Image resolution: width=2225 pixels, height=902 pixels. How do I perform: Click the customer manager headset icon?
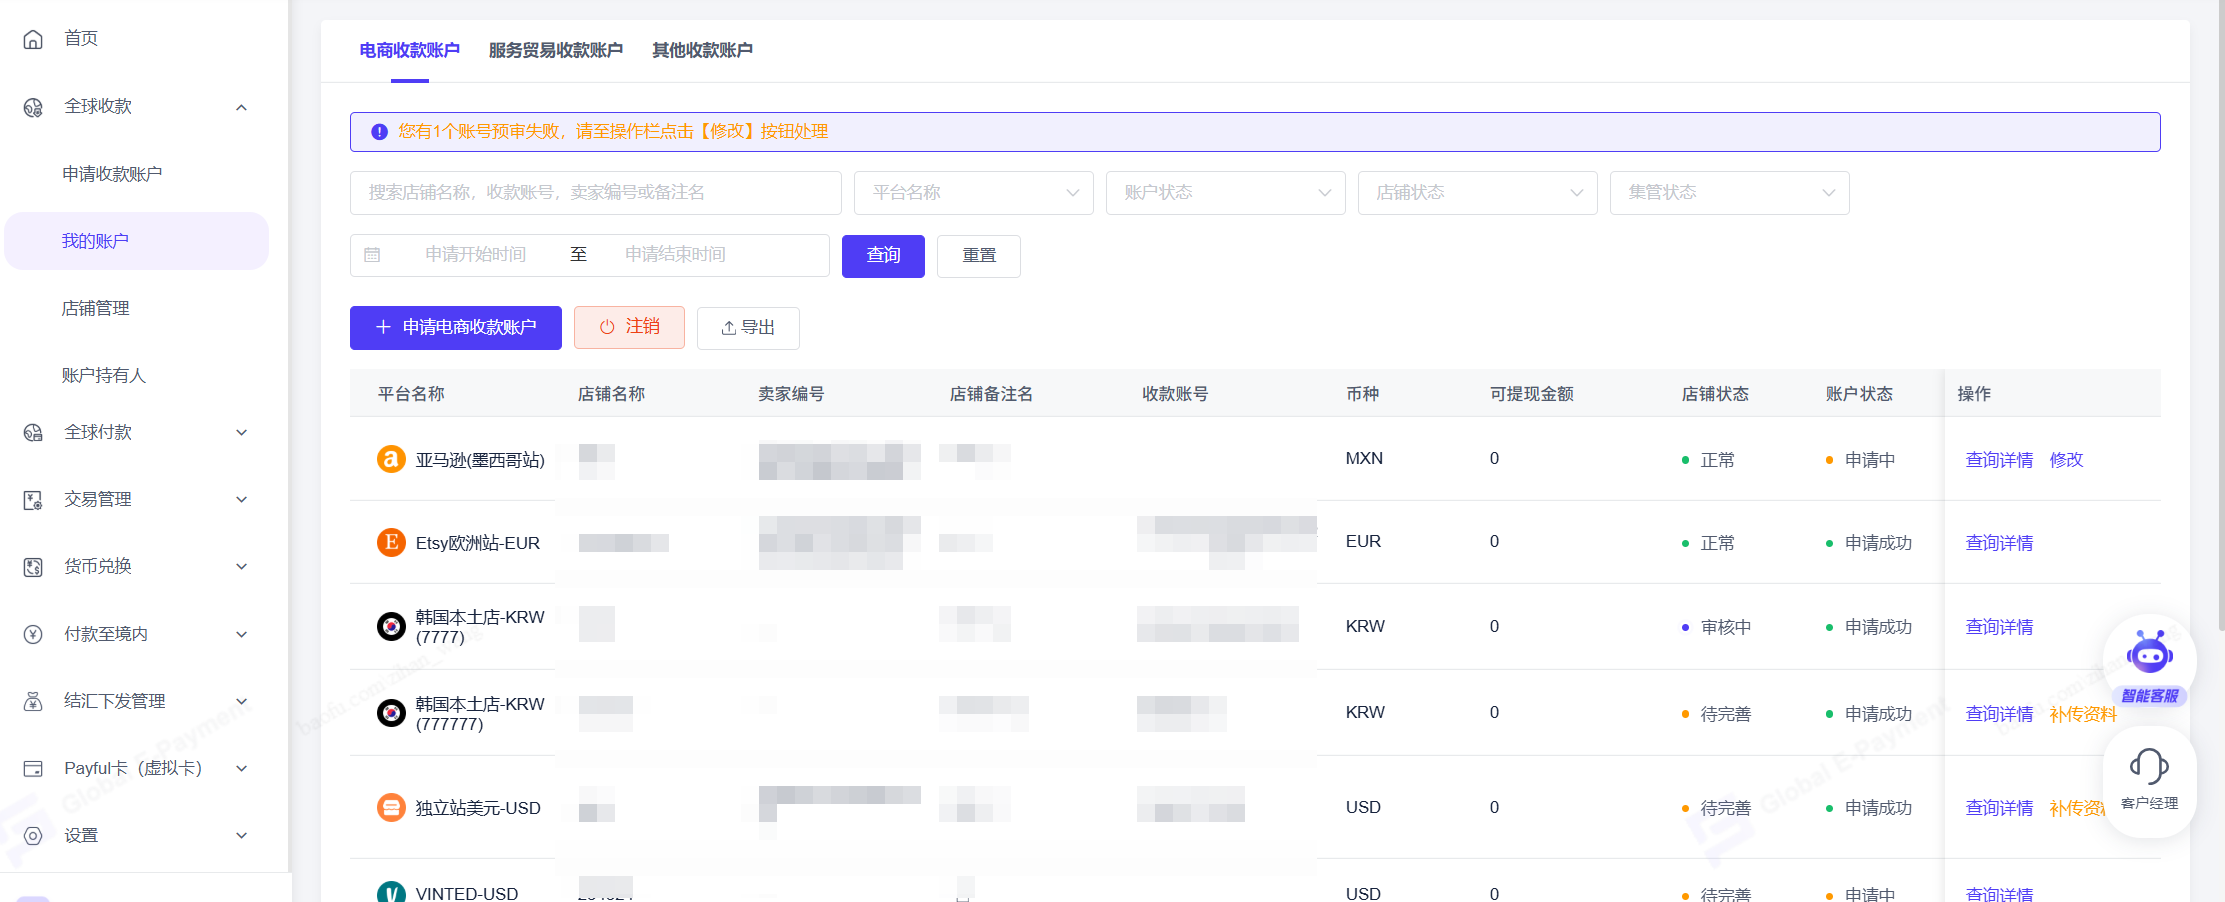coord(2149,768)
